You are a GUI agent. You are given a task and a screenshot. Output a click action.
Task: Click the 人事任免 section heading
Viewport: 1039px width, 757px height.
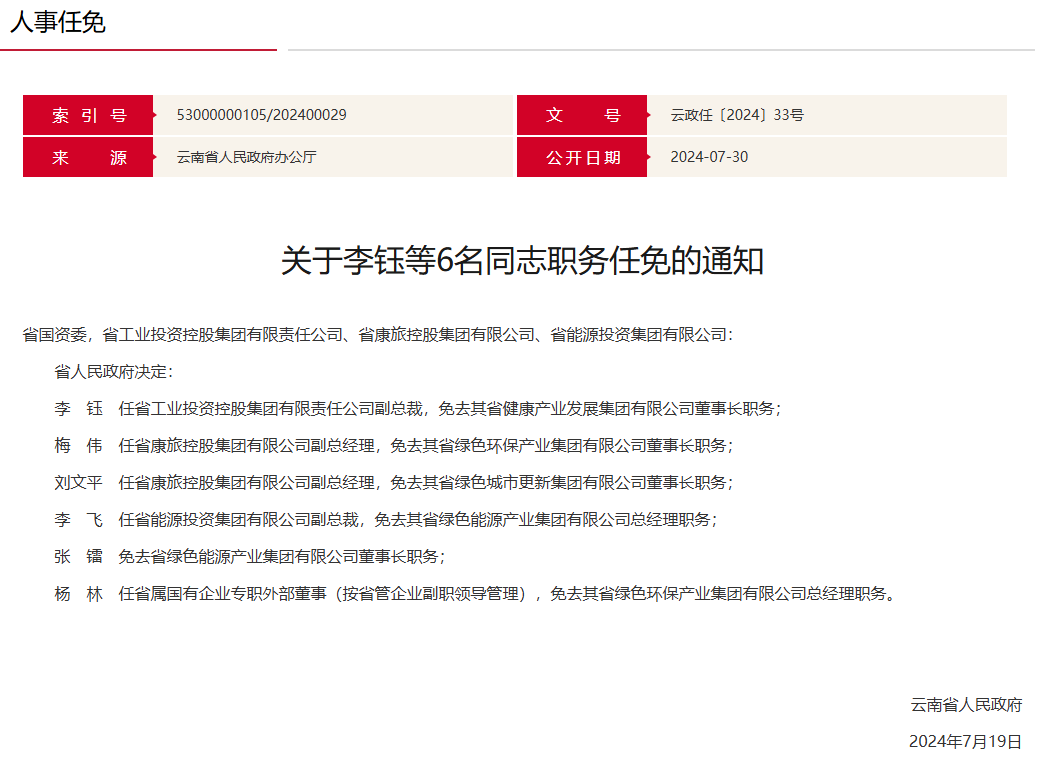click(x=58, y=23)
